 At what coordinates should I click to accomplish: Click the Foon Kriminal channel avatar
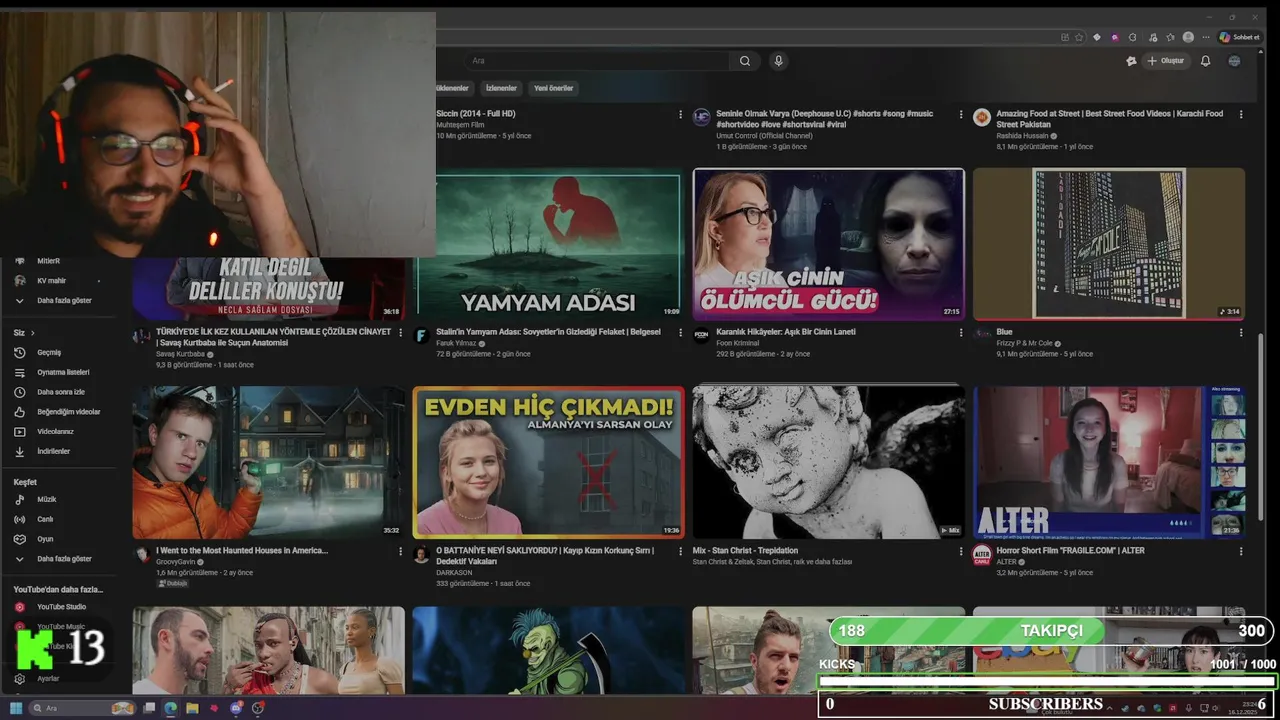(x=701, y=336)
